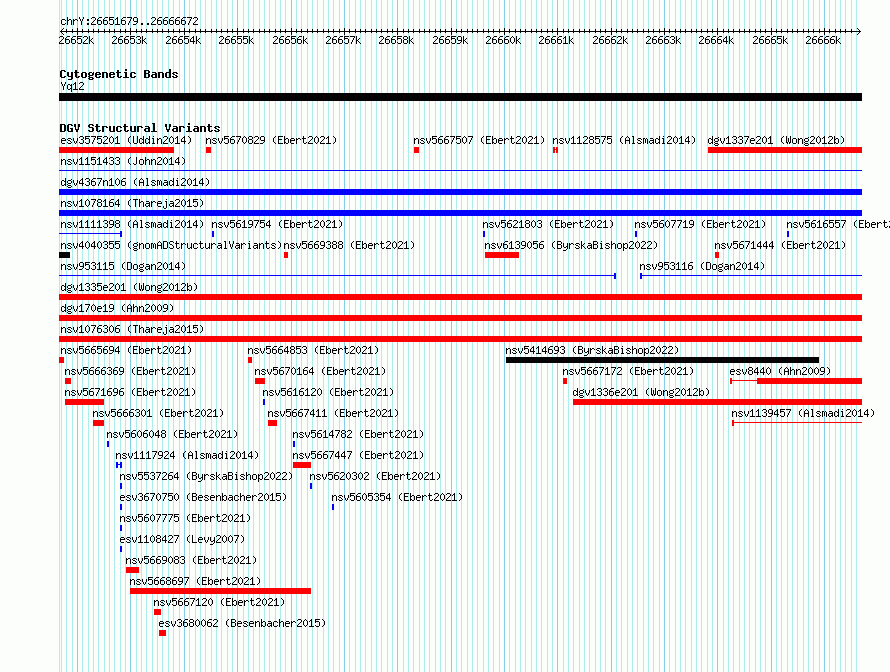Click nsv953116 (Dogan2014) label
This screenshot has width=890, height=672.
pyautogui.click(x=702, y=266)
